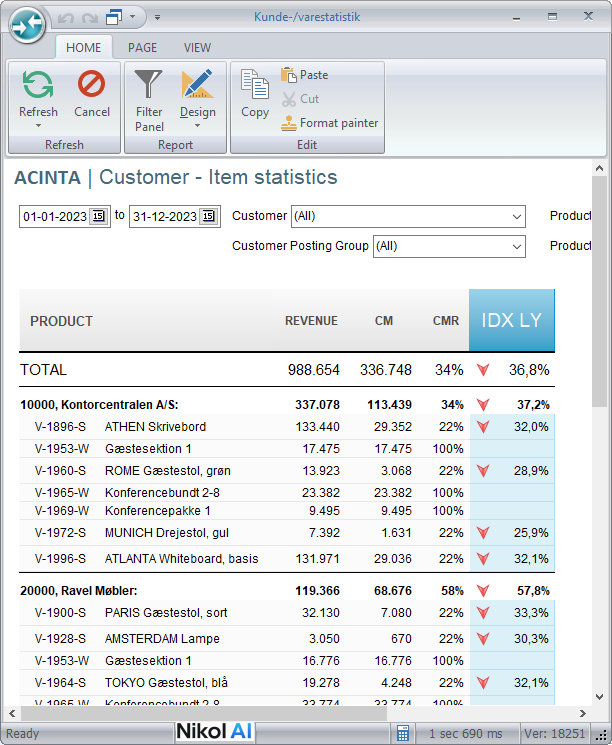Click the CMR column header

click(446, 321)
